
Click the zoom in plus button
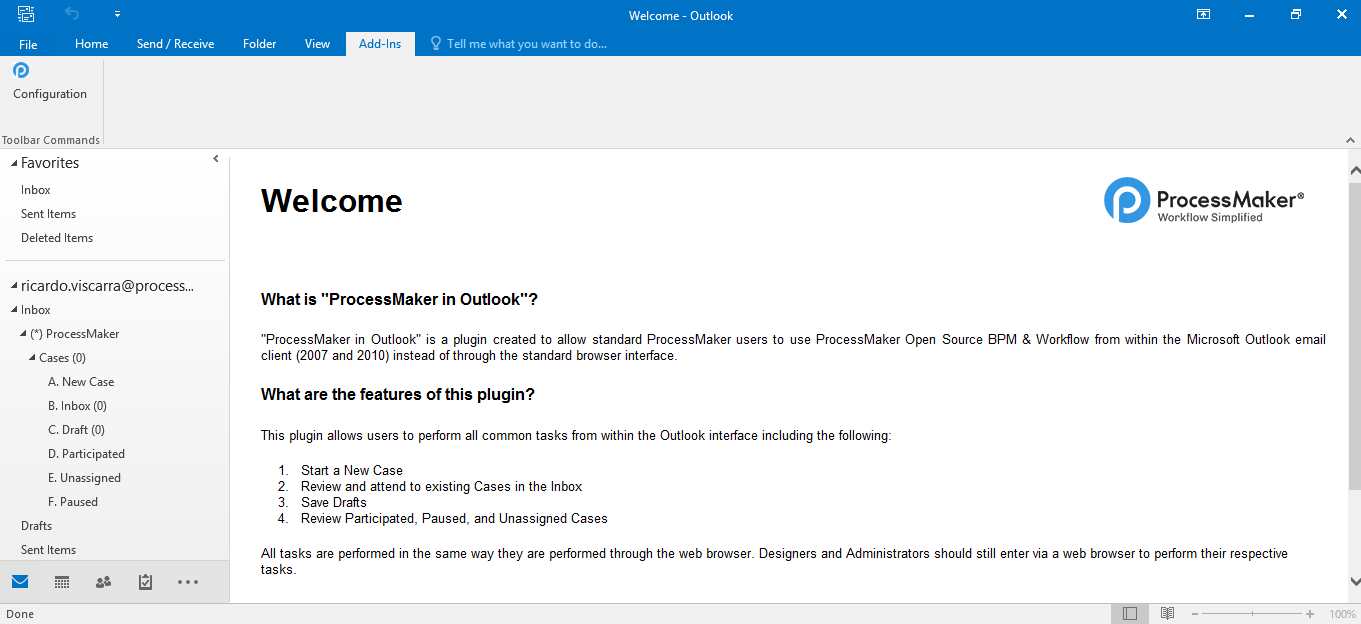pyautogui.click(x=1310, y=613)
